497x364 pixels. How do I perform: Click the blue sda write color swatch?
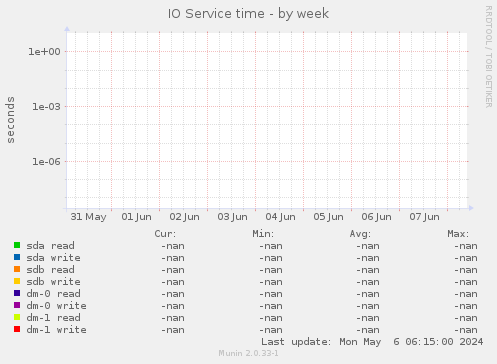tap(17, 257)
